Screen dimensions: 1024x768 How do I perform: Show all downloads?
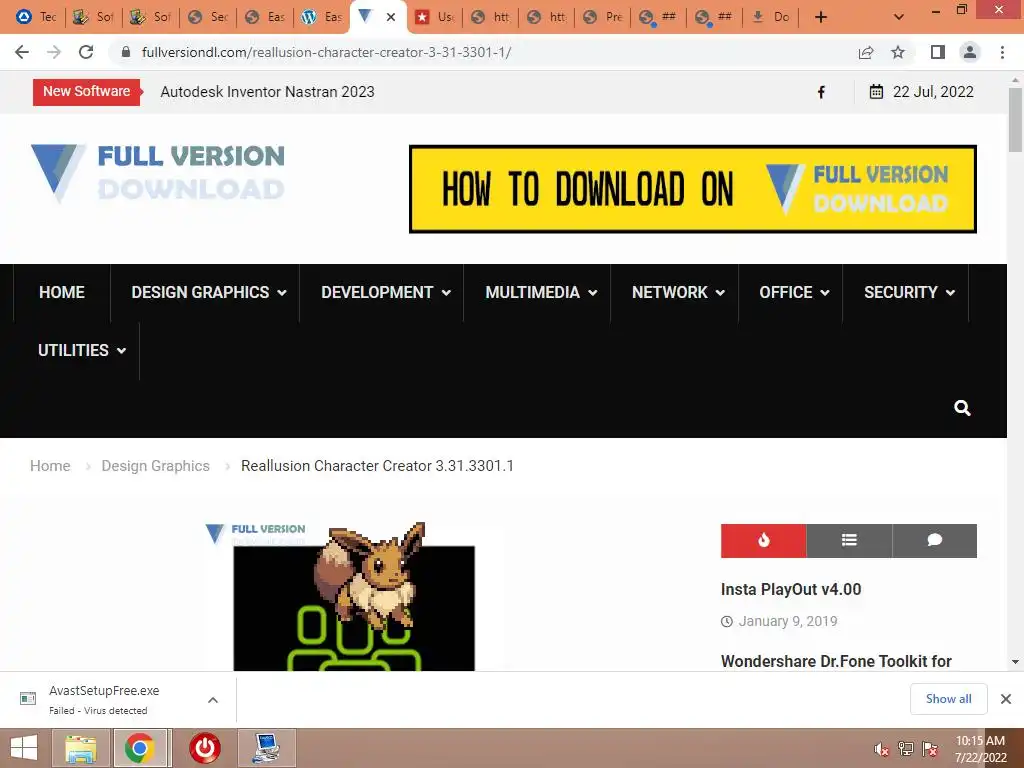(948, 699)
